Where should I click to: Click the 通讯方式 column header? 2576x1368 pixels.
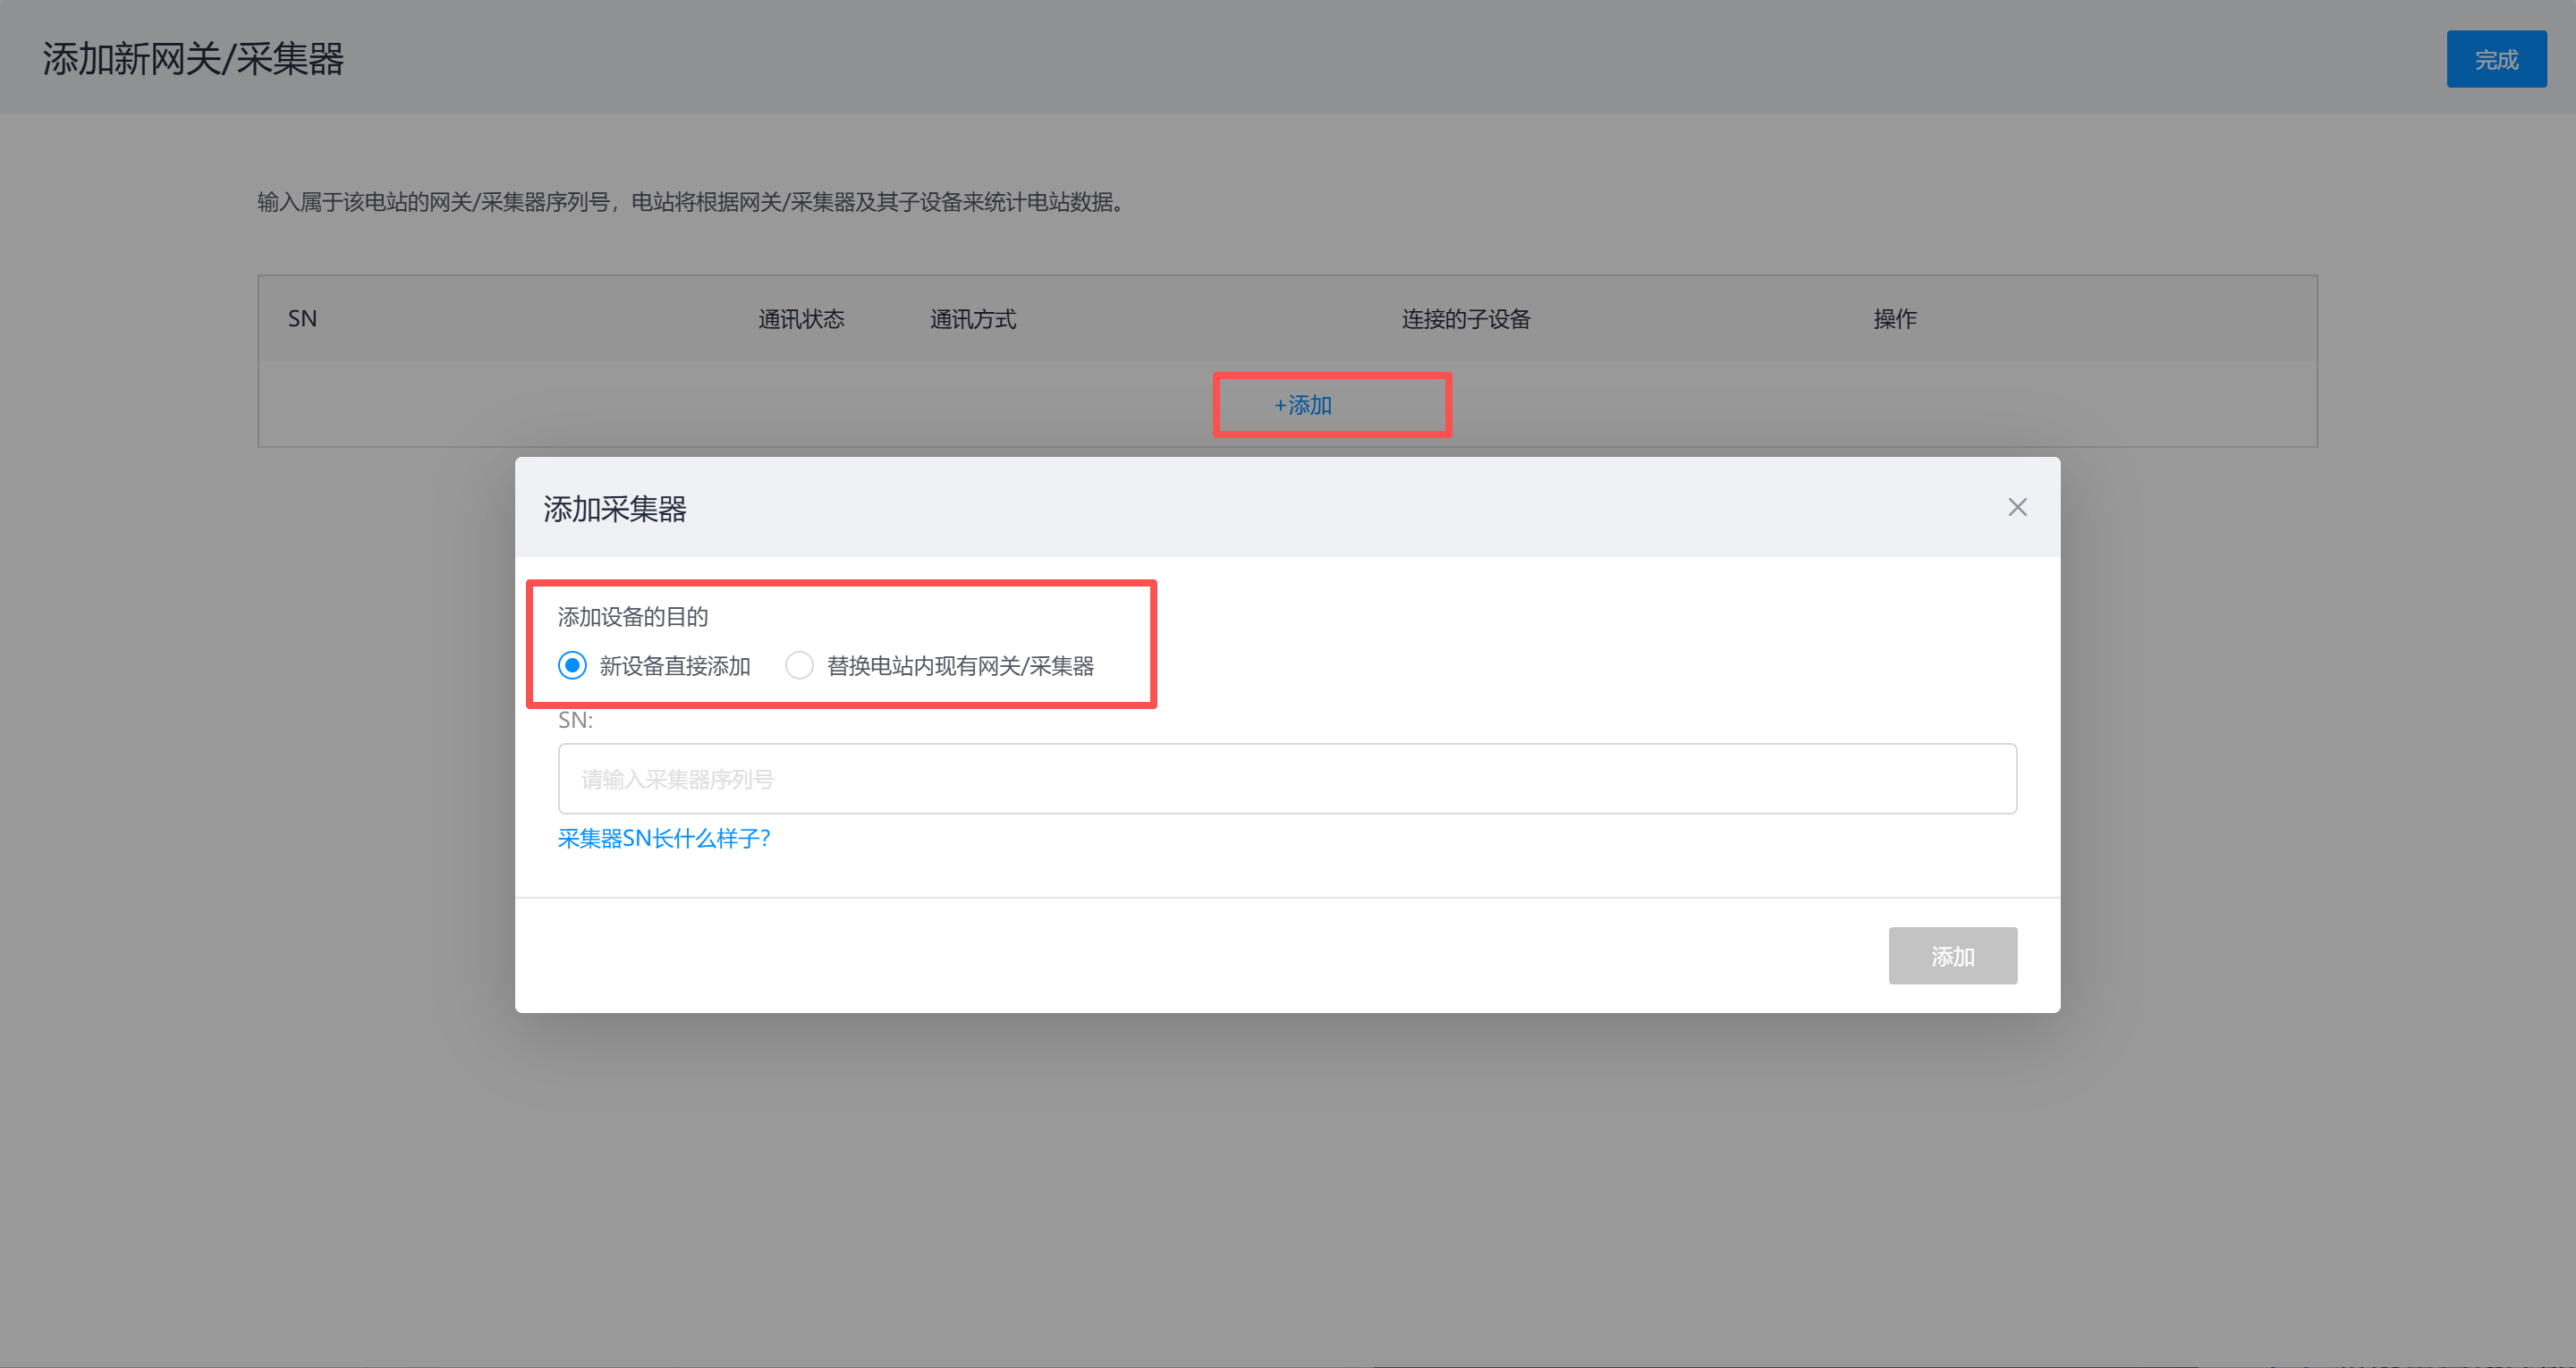pyautogui.click(x=972, y=318)
